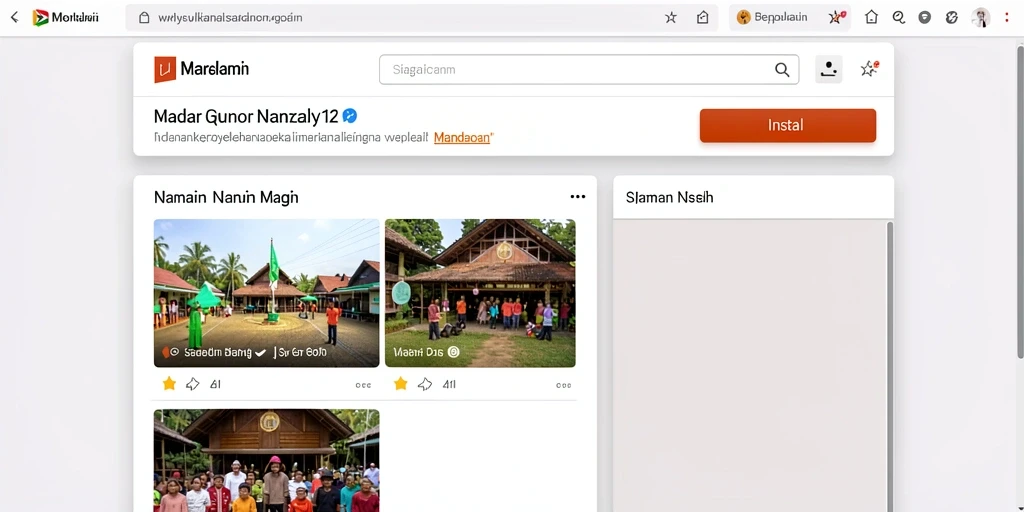Open browser home icon

click(x=871, y=18)
